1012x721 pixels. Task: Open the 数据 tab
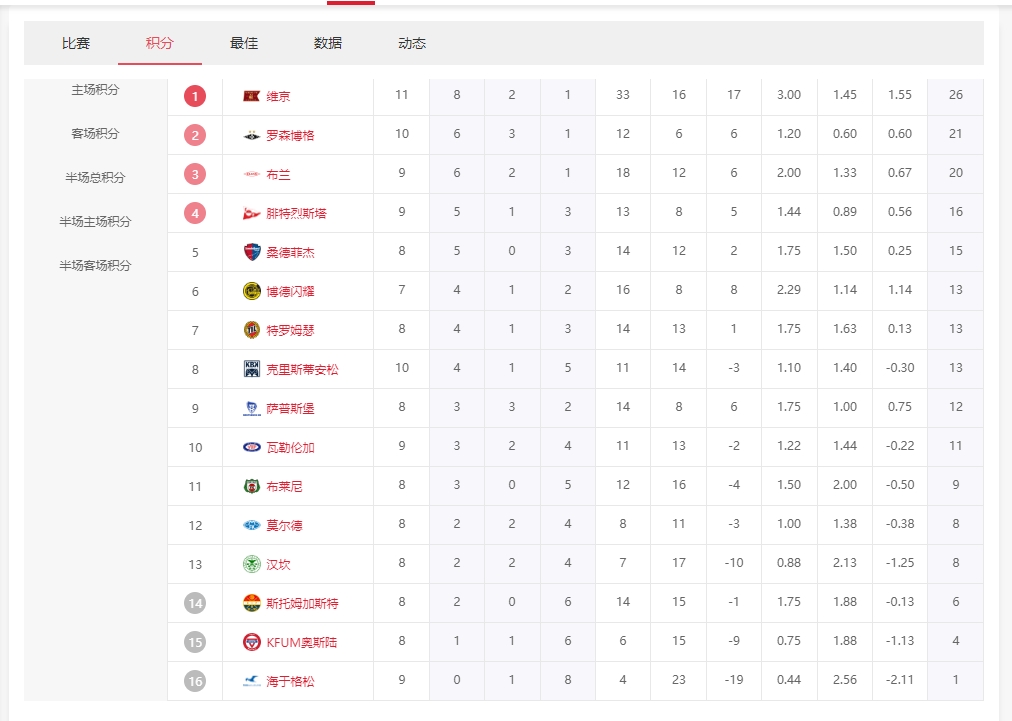(x=328, y=43)
